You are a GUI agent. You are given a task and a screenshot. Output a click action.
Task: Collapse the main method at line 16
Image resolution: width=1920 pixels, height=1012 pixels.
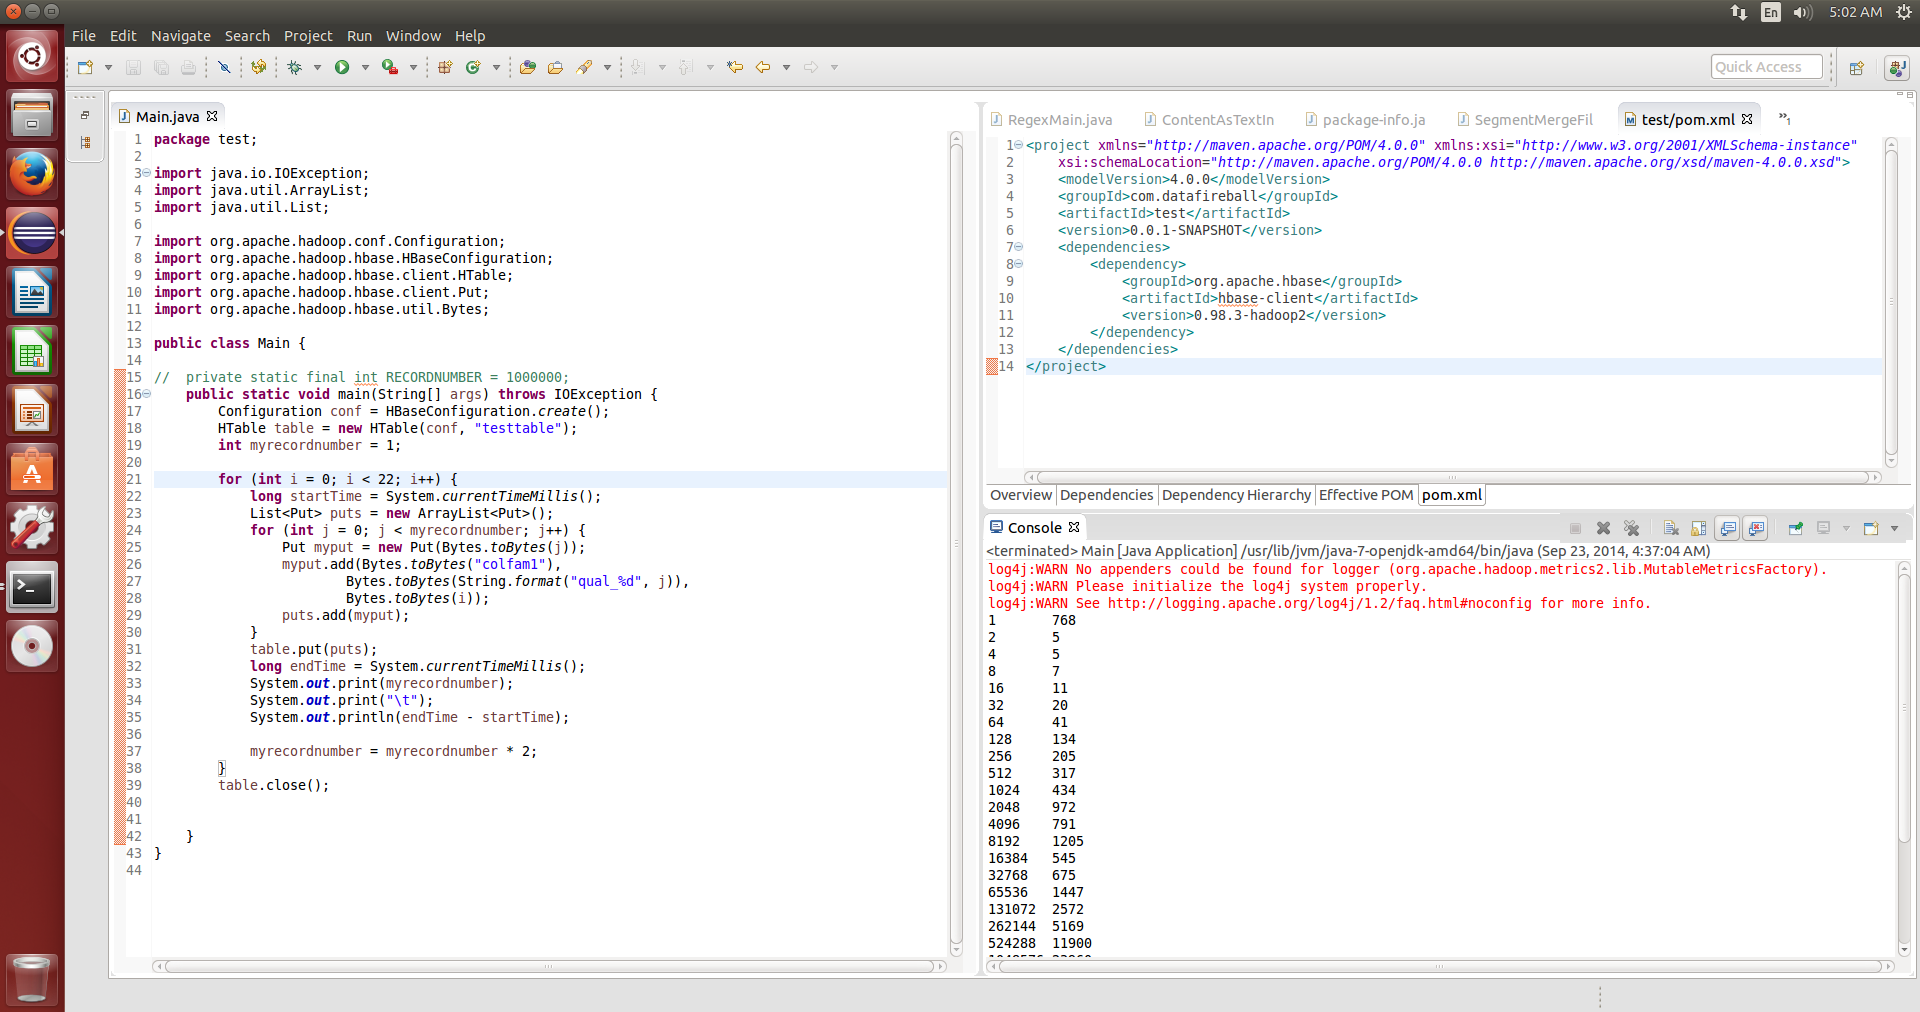(x=147, y=394)
